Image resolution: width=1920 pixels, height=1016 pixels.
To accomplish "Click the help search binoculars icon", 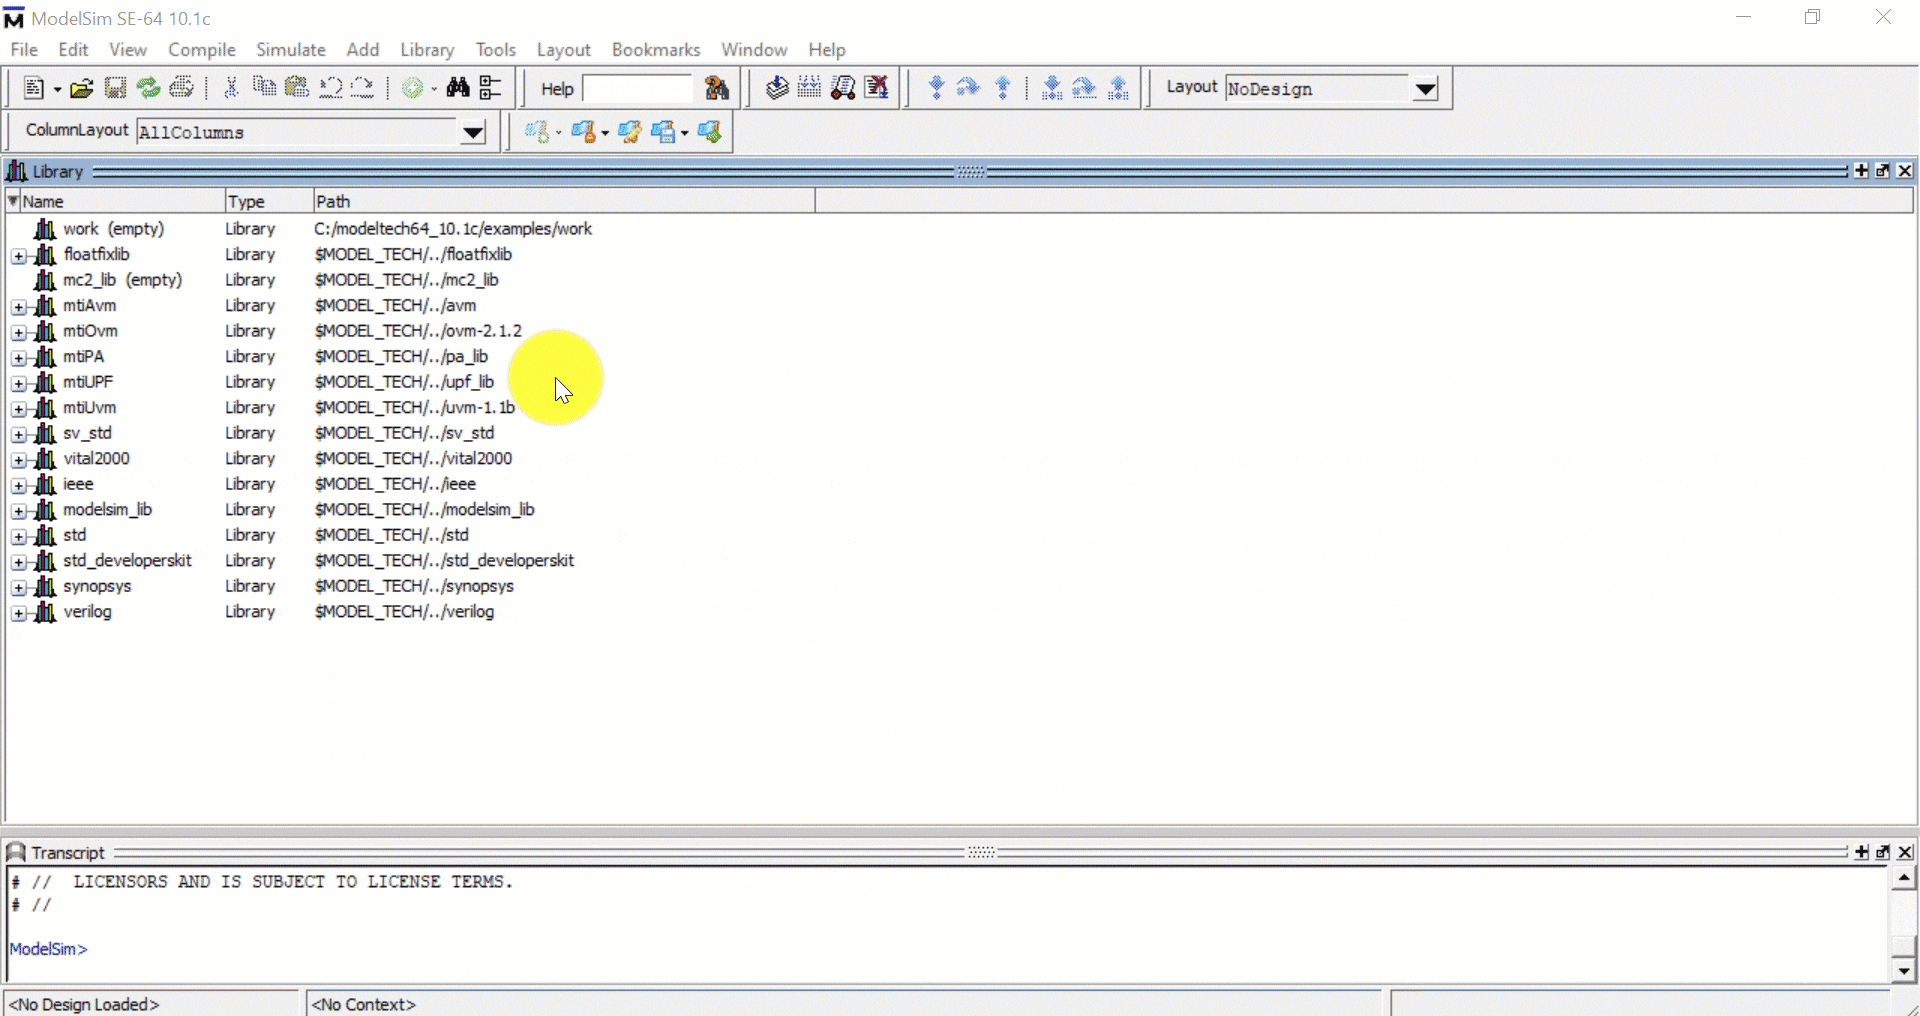I will pos(717,88).
